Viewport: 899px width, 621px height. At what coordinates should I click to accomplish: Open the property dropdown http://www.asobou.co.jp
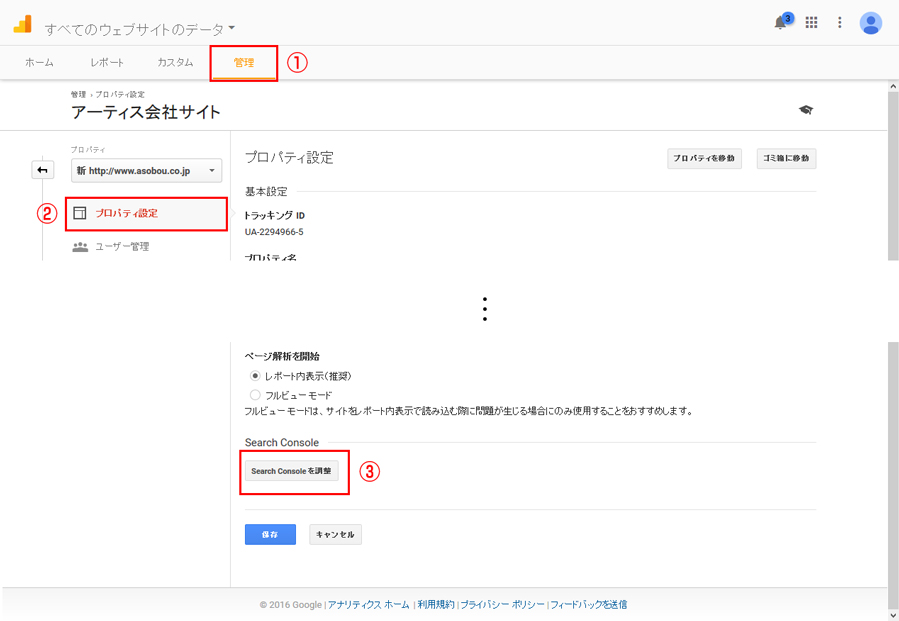(146, 170)
